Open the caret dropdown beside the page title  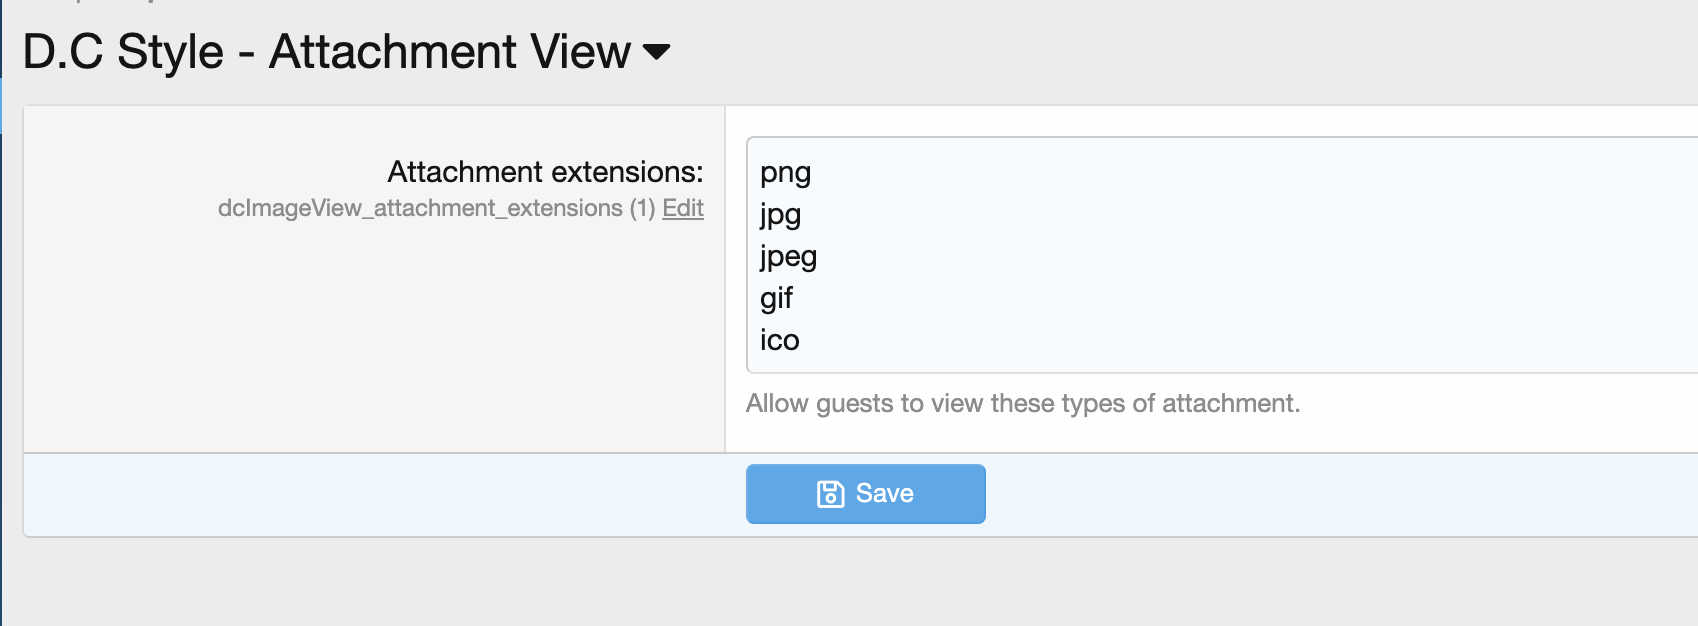click(x=656, y=52)
